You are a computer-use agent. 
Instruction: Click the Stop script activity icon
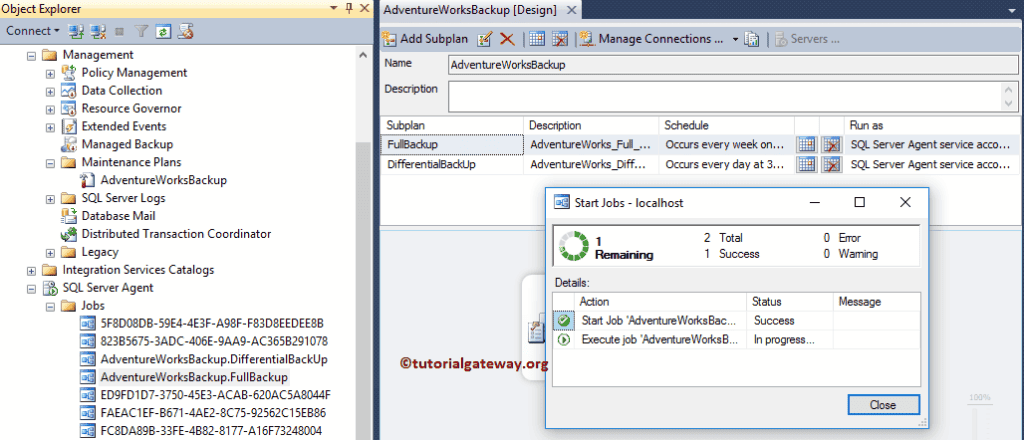pyautogui.click(x=120, y=31)
